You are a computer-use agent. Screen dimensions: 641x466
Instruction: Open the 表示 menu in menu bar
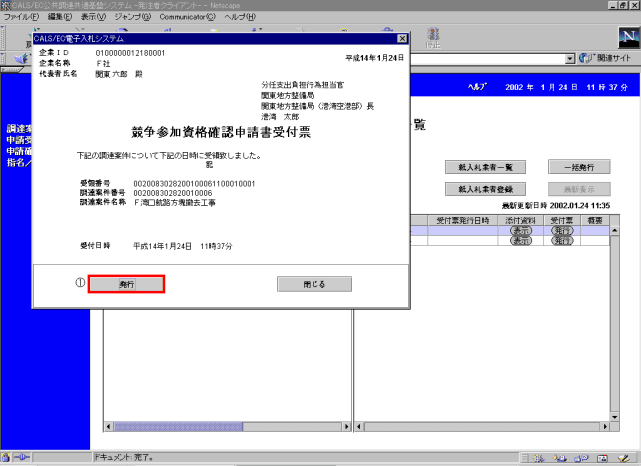click(93, 17)
